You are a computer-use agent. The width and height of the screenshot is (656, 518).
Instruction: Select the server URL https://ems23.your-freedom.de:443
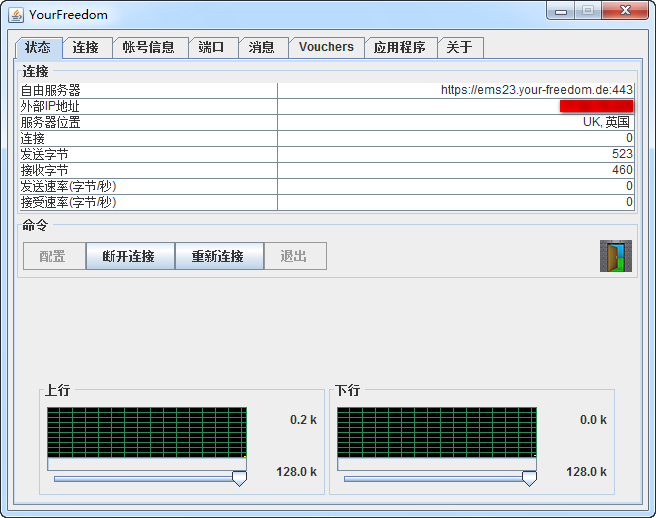(537, 90)
